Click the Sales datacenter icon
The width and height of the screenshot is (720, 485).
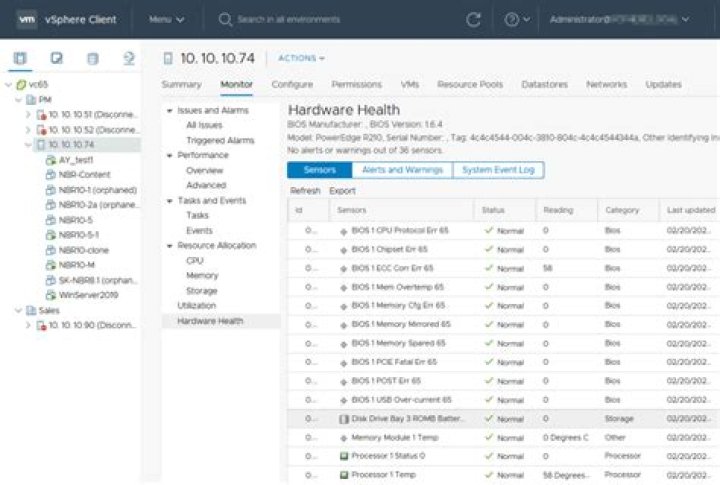[x=31, y=310]
